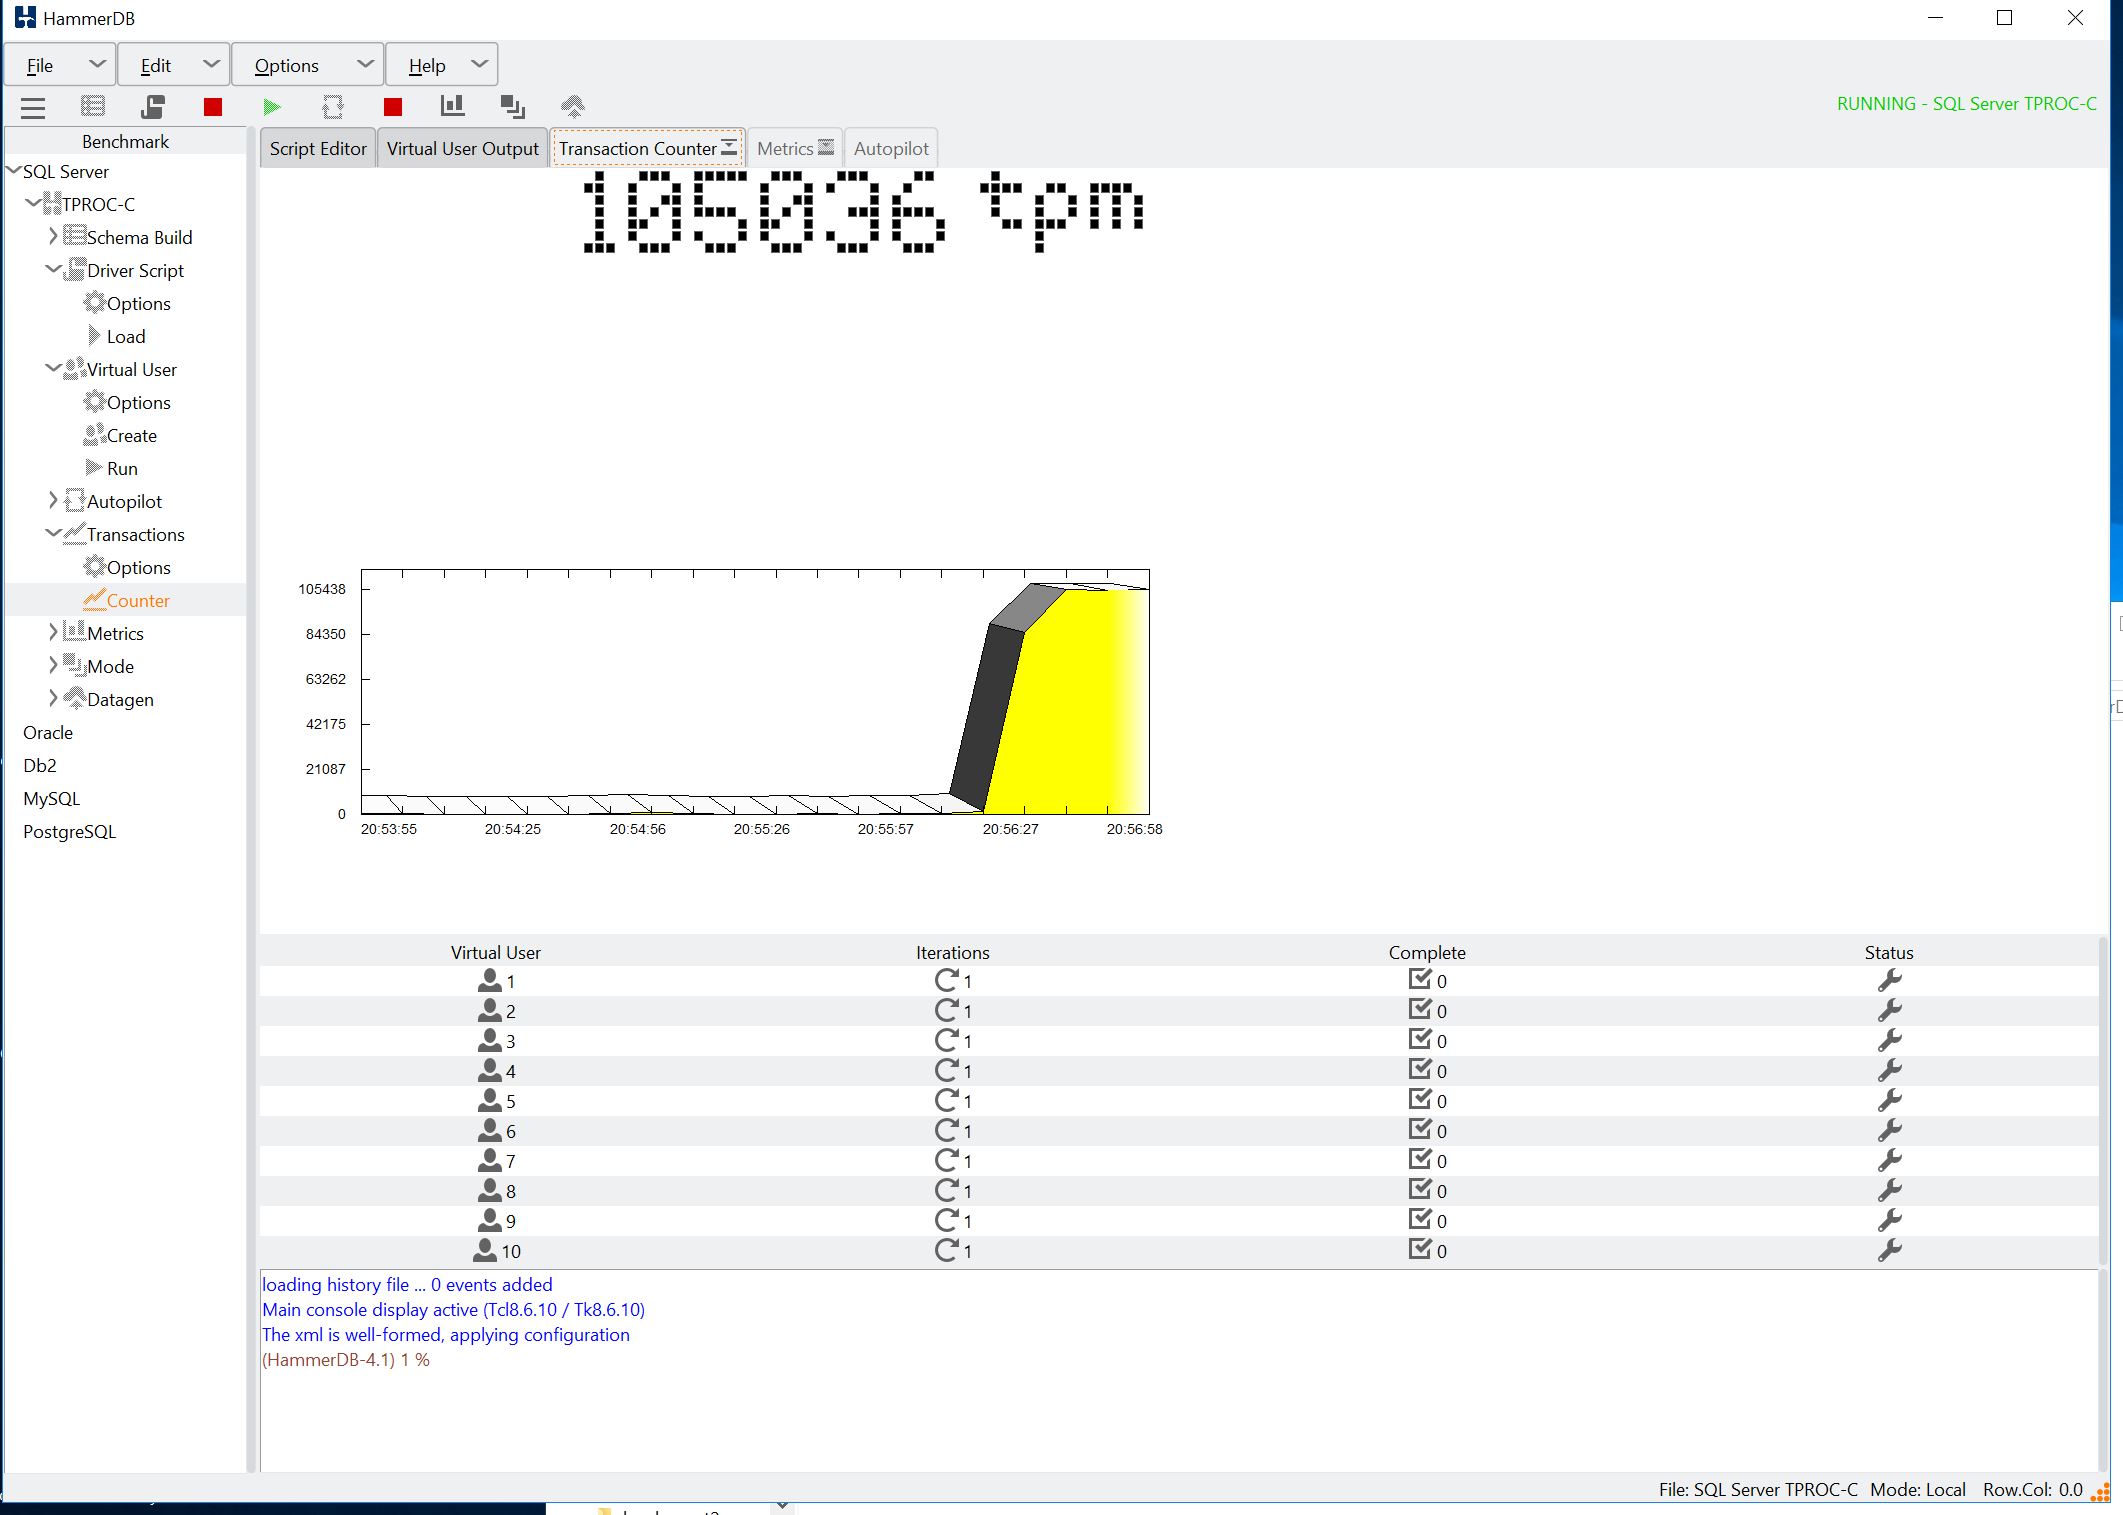This screenshot has height=1515, width=2123.
Task: Expand the Schema Build tree node
Action: pyautogui.click(x=53, y=236)
